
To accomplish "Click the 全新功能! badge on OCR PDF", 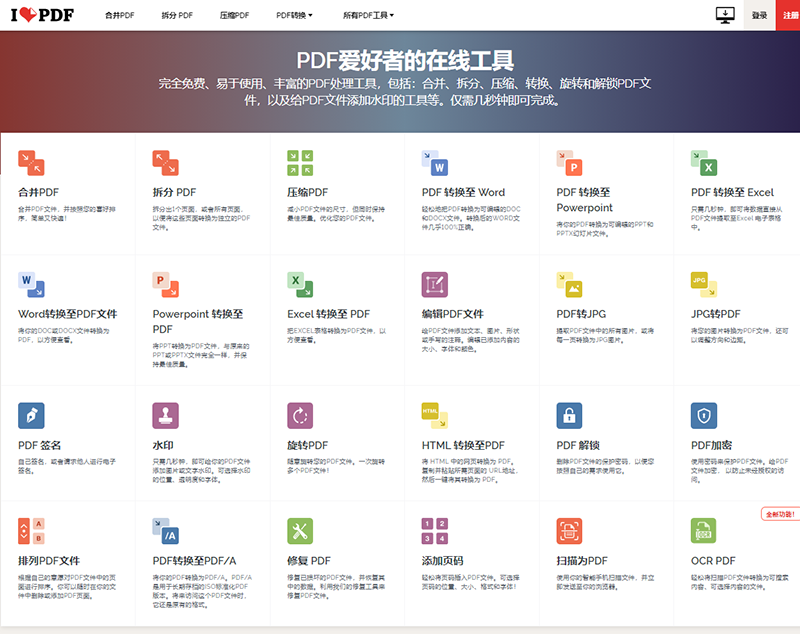I will [x=781, y=514].
